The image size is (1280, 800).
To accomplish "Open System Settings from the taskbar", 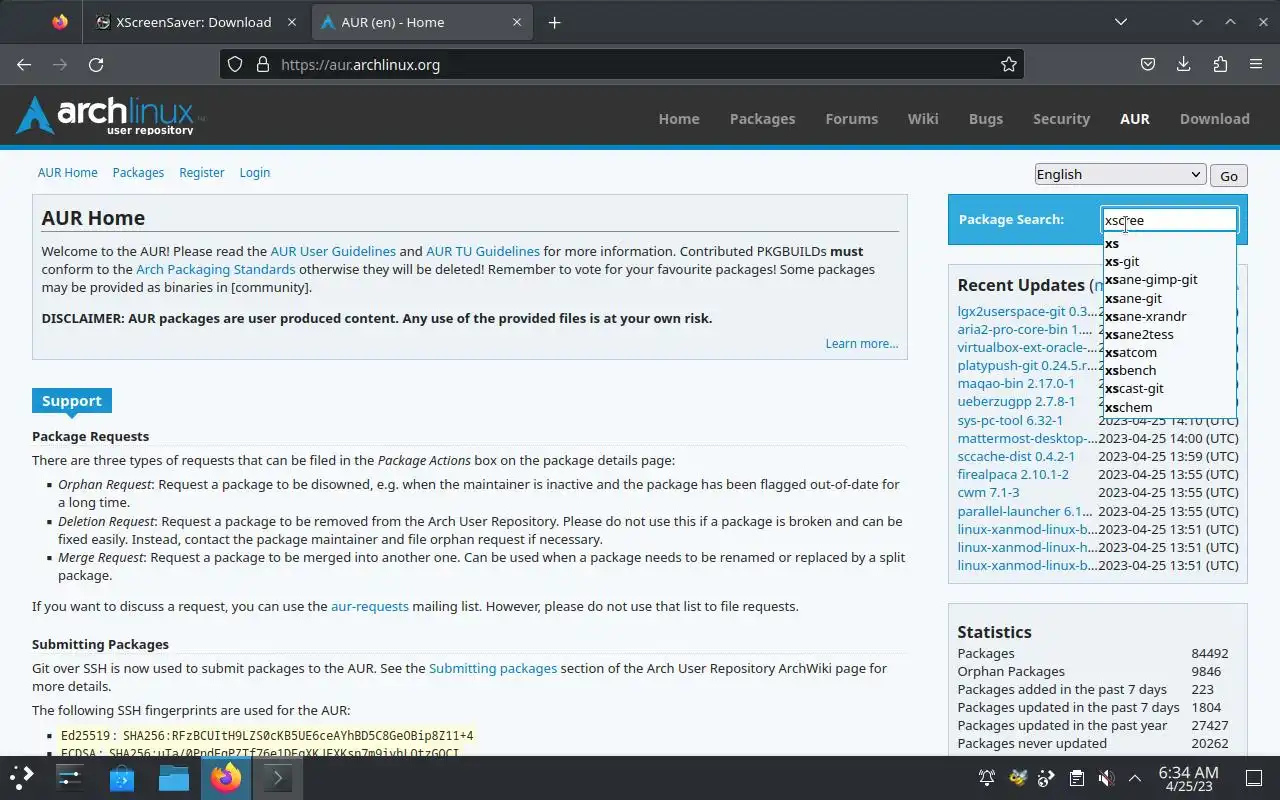I will [70, 777].
